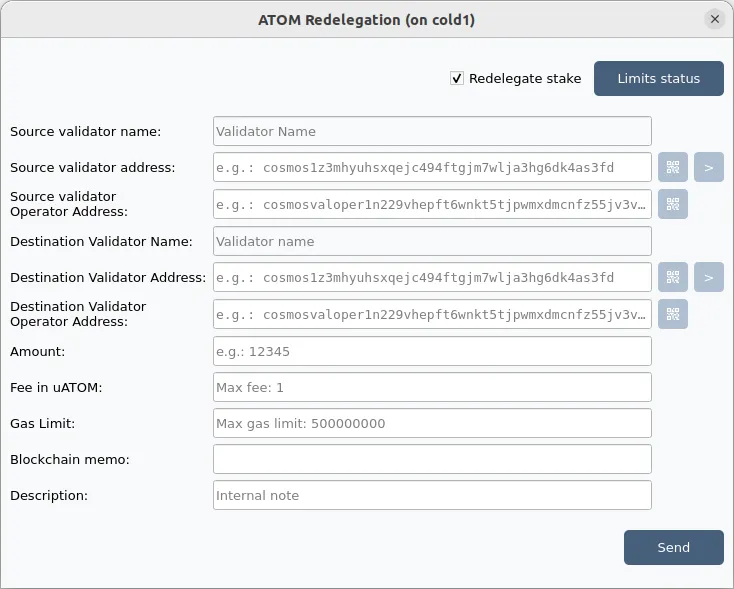
Task: Open the Limits status view
Action: [x=659, y=78]
